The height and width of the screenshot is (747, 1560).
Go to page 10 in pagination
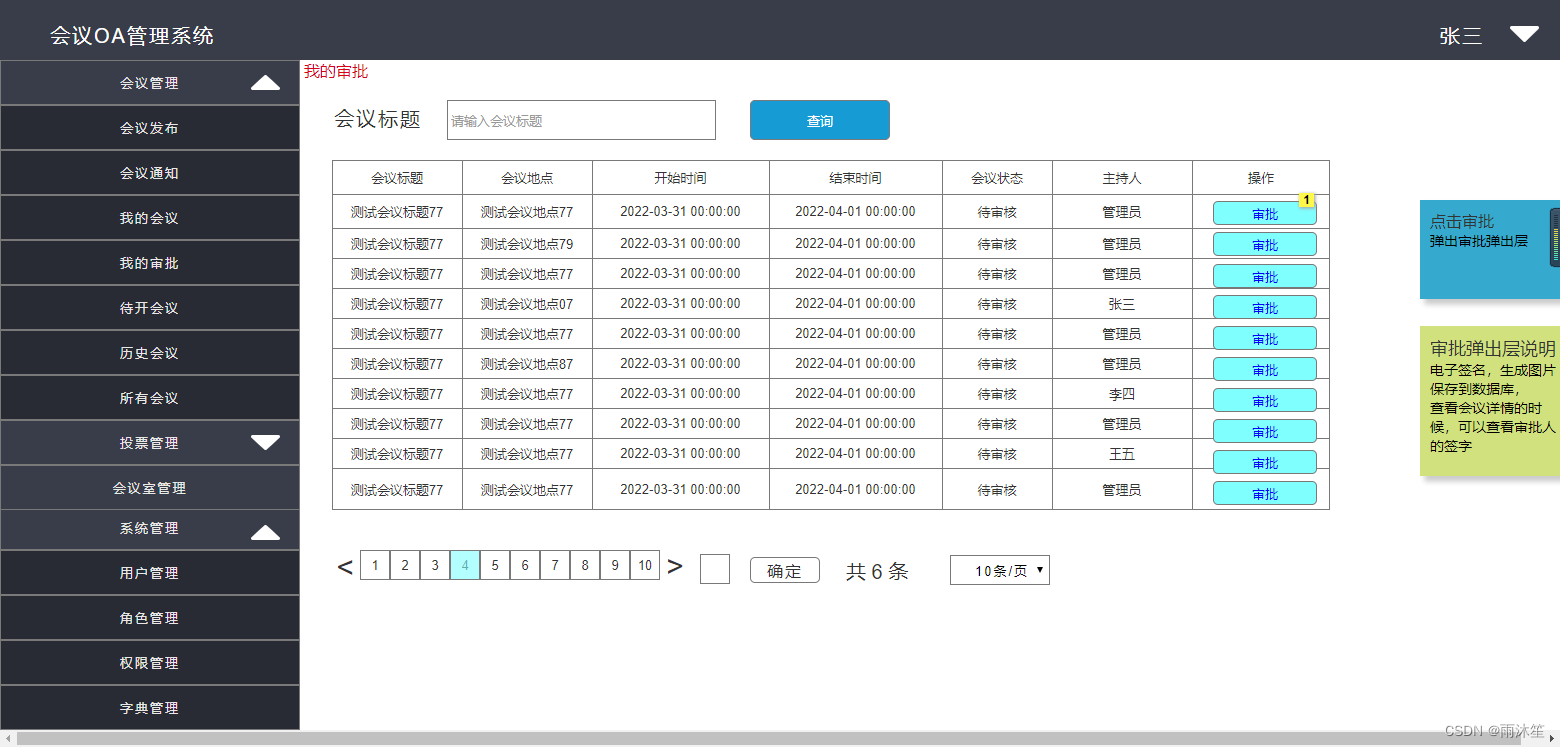coord(645,565)
